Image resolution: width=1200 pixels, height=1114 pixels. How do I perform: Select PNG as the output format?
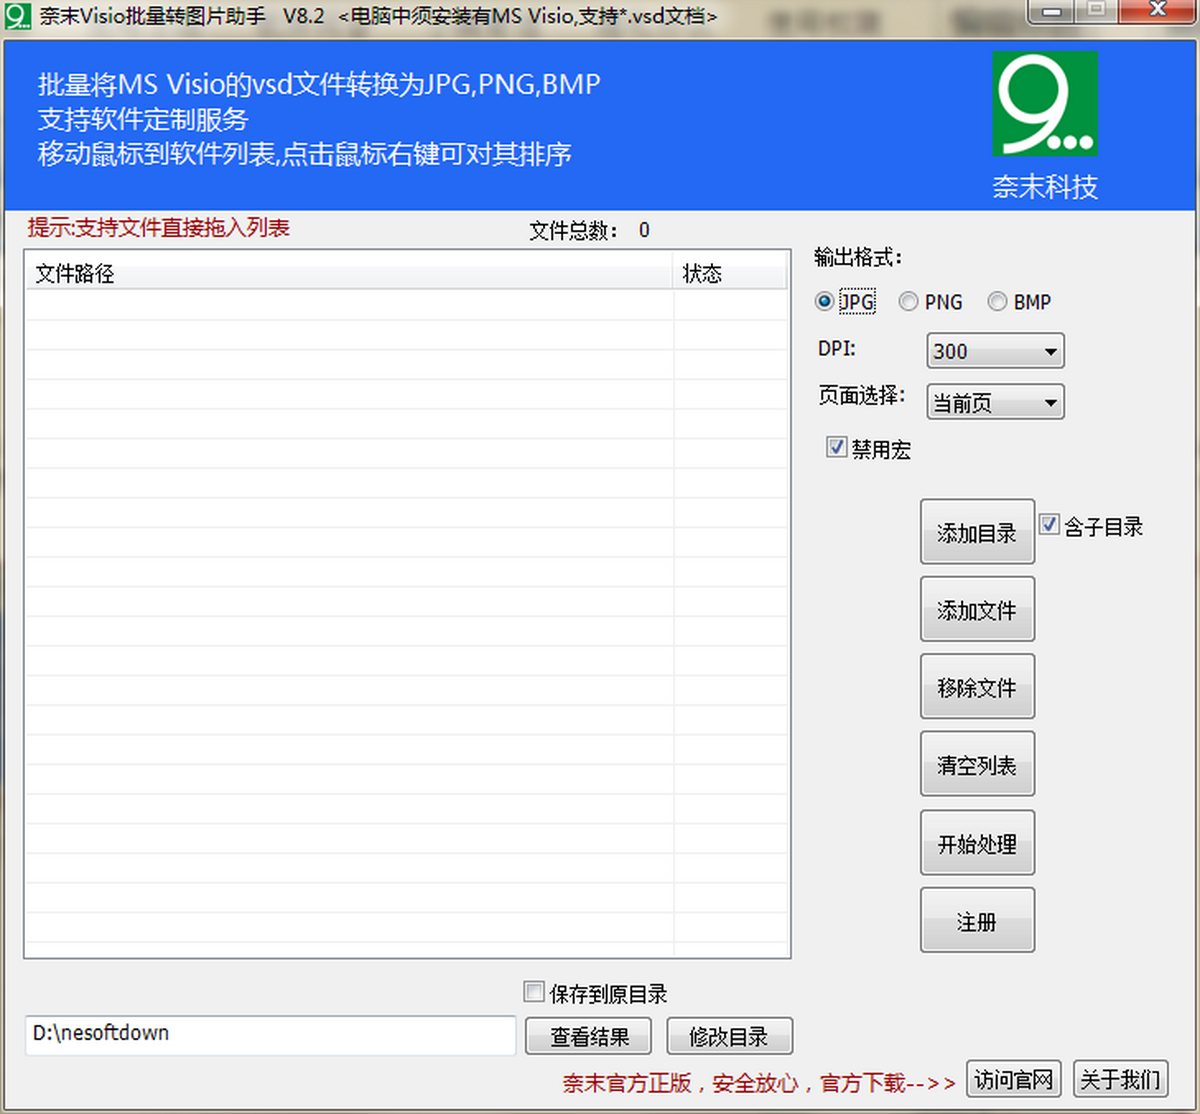click(908, 301)
